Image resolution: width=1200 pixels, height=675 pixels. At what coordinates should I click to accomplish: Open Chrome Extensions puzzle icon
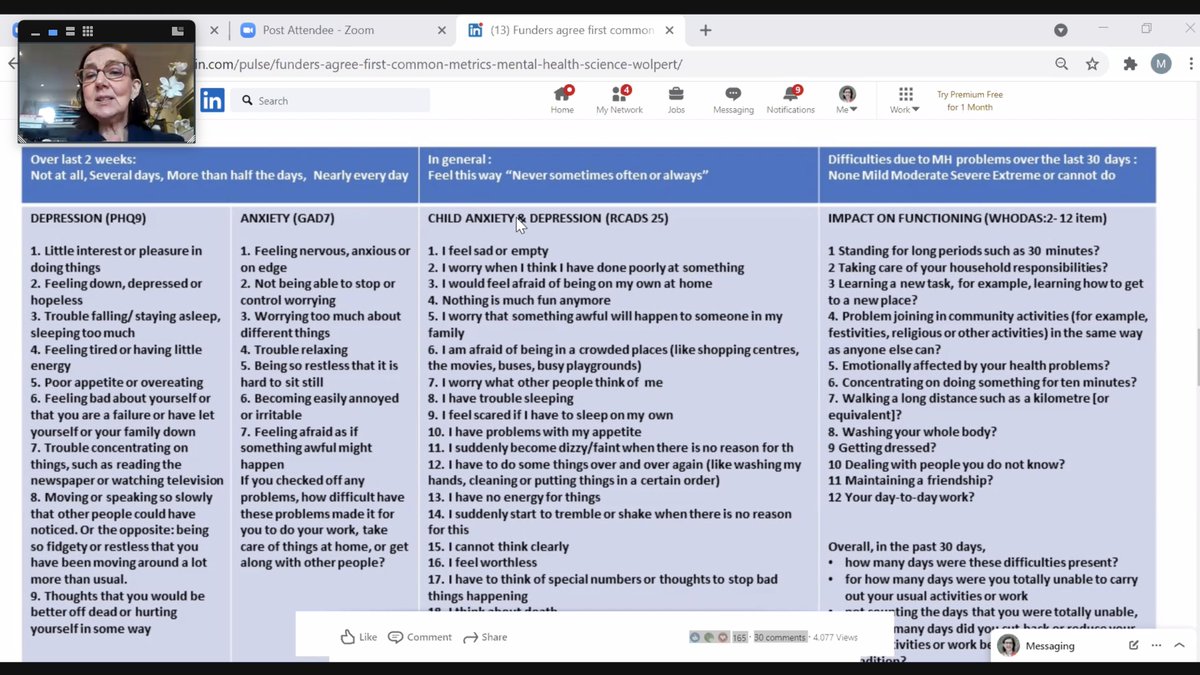pos(1130,64)
